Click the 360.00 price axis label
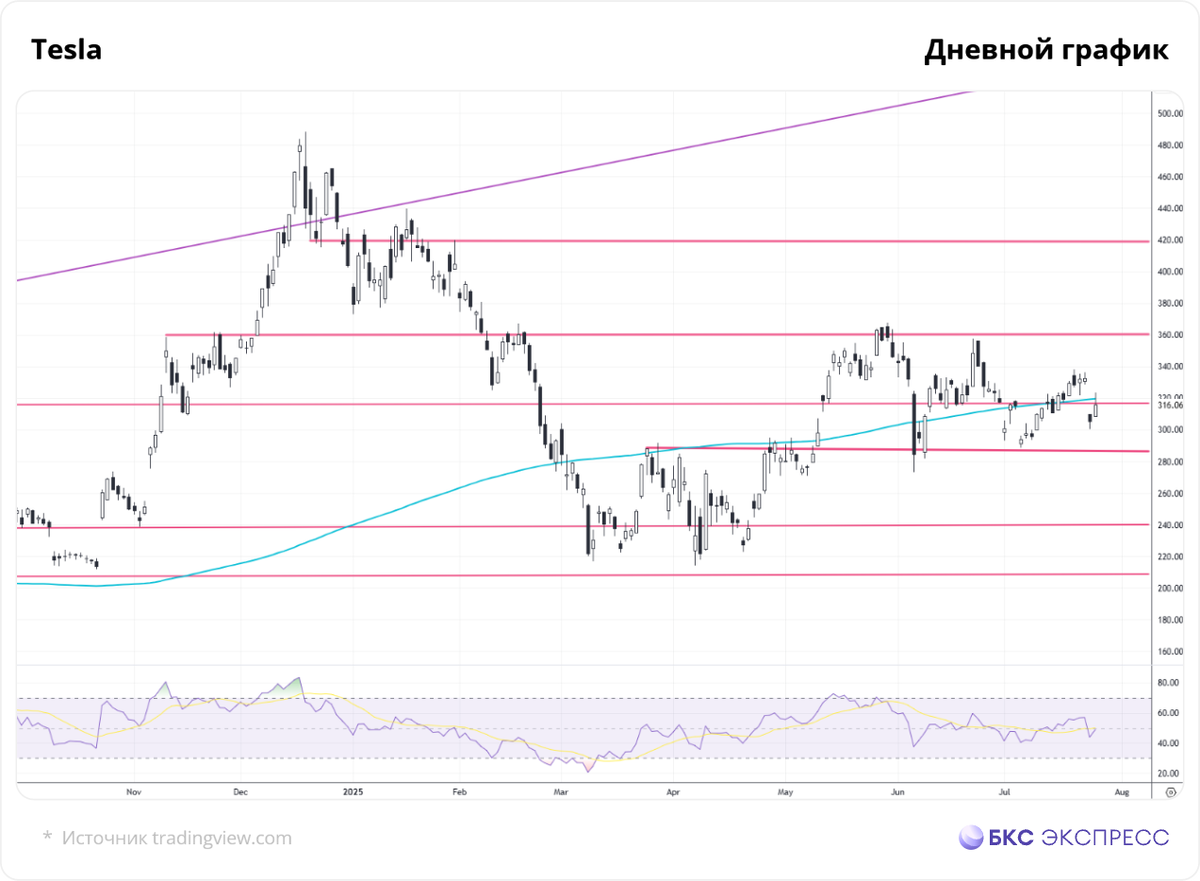 click(x=1170, y=335)
